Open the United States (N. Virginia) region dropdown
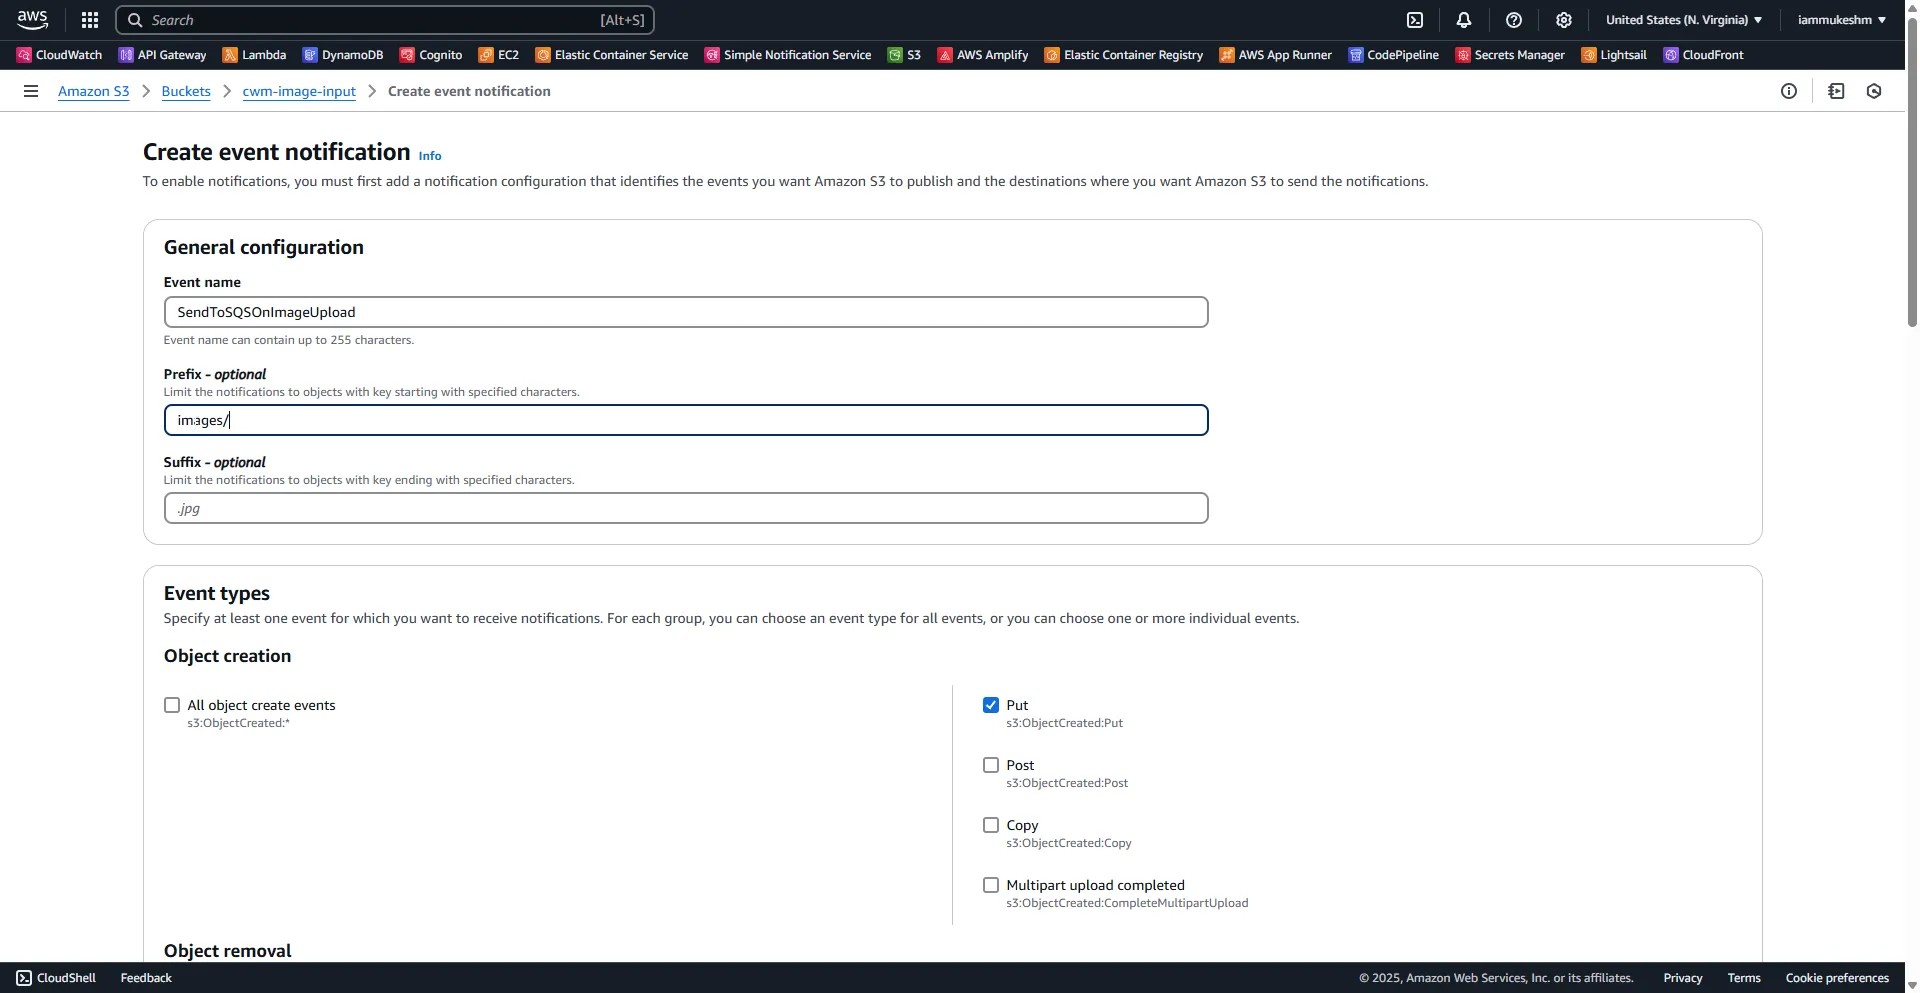The width and height of the screenshot is (1920, 993). 1683,19
